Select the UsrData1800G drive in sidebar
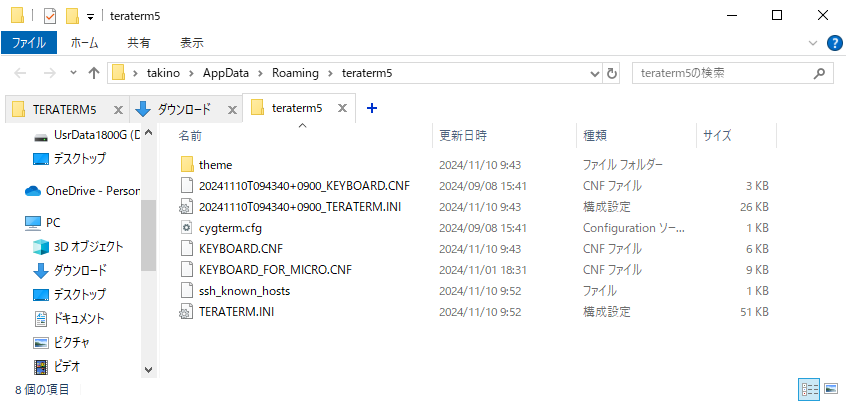The image size is (847, 402). click(x=86, y=135)
